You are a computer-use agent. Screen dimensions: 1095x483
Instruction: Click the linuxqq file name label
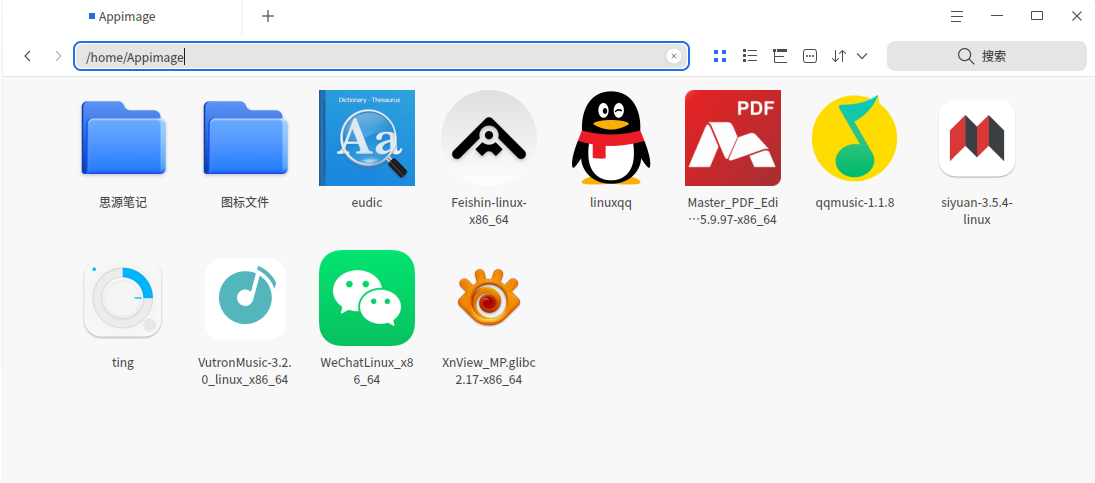[x=611, y=203]
